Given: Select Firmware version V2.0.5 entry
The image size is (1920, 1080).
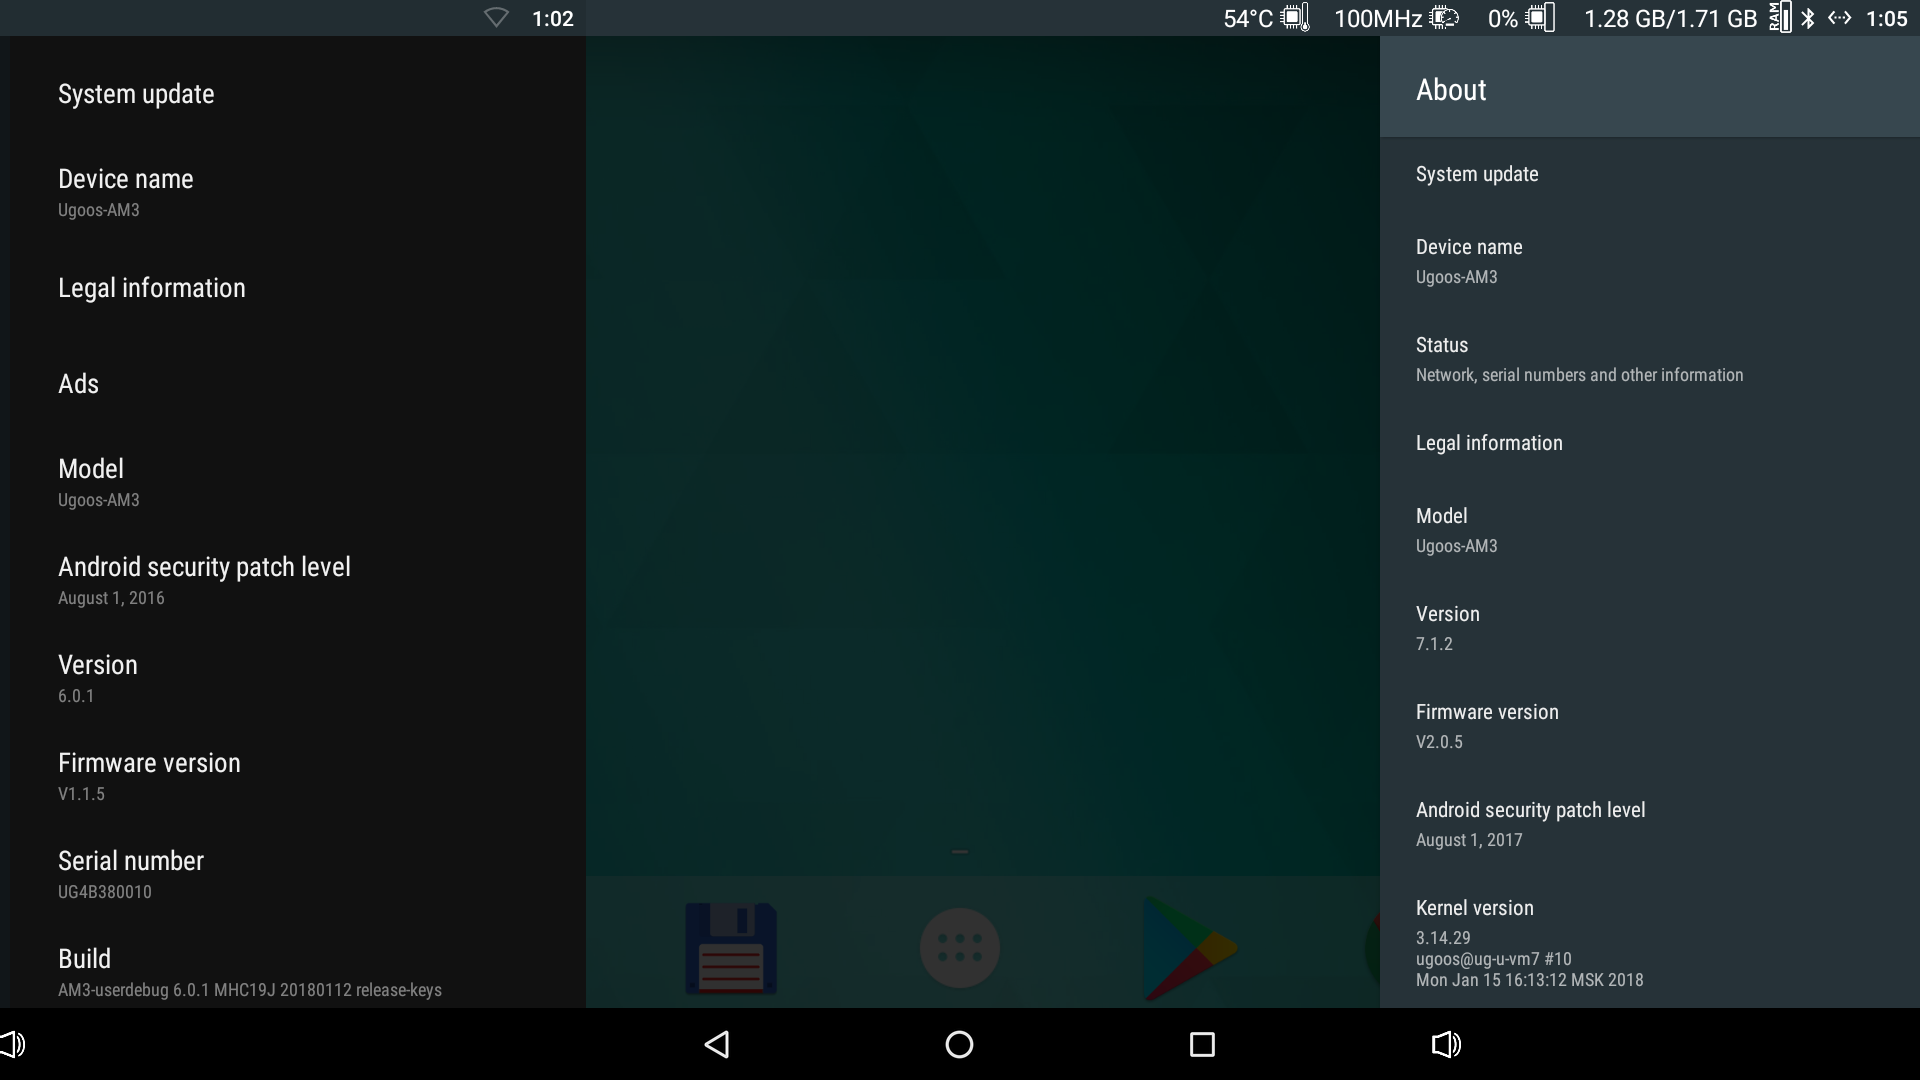Looking at the screenshot, I should click(x=1650, y=726).
